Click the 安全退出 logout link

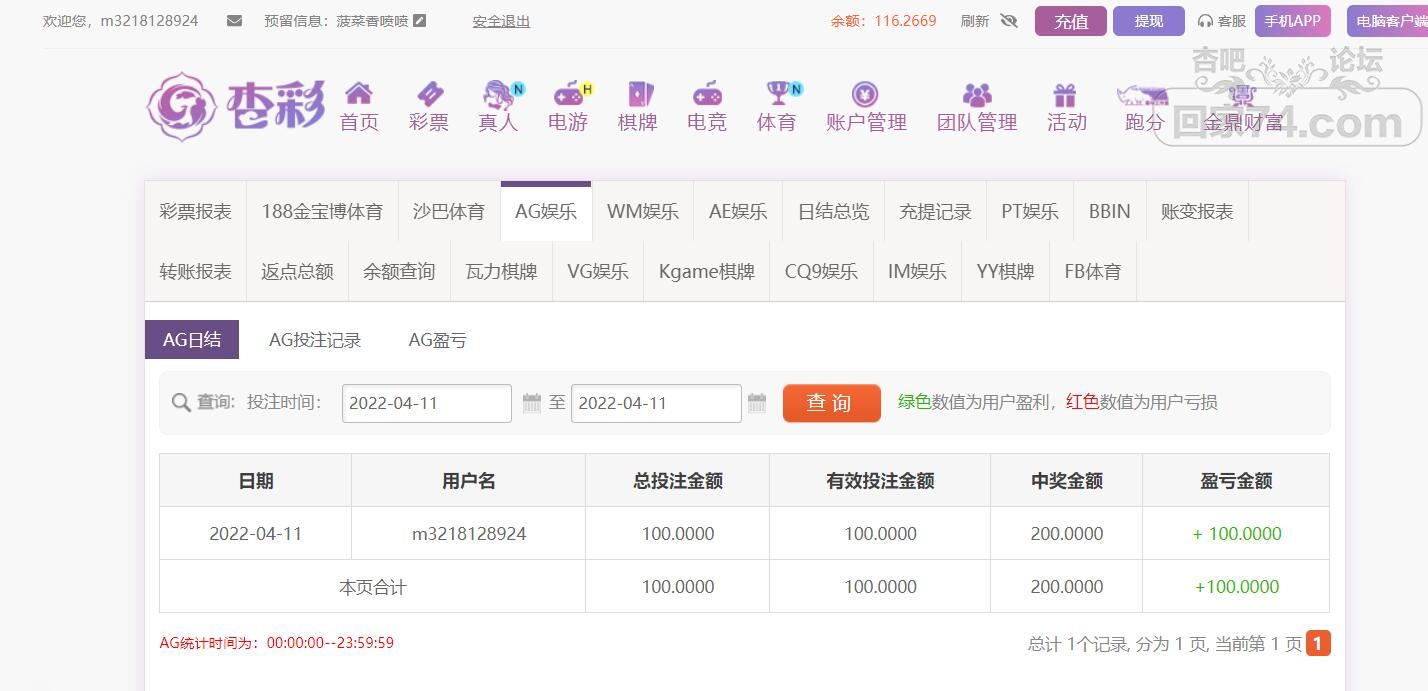(x=501, y=21)
